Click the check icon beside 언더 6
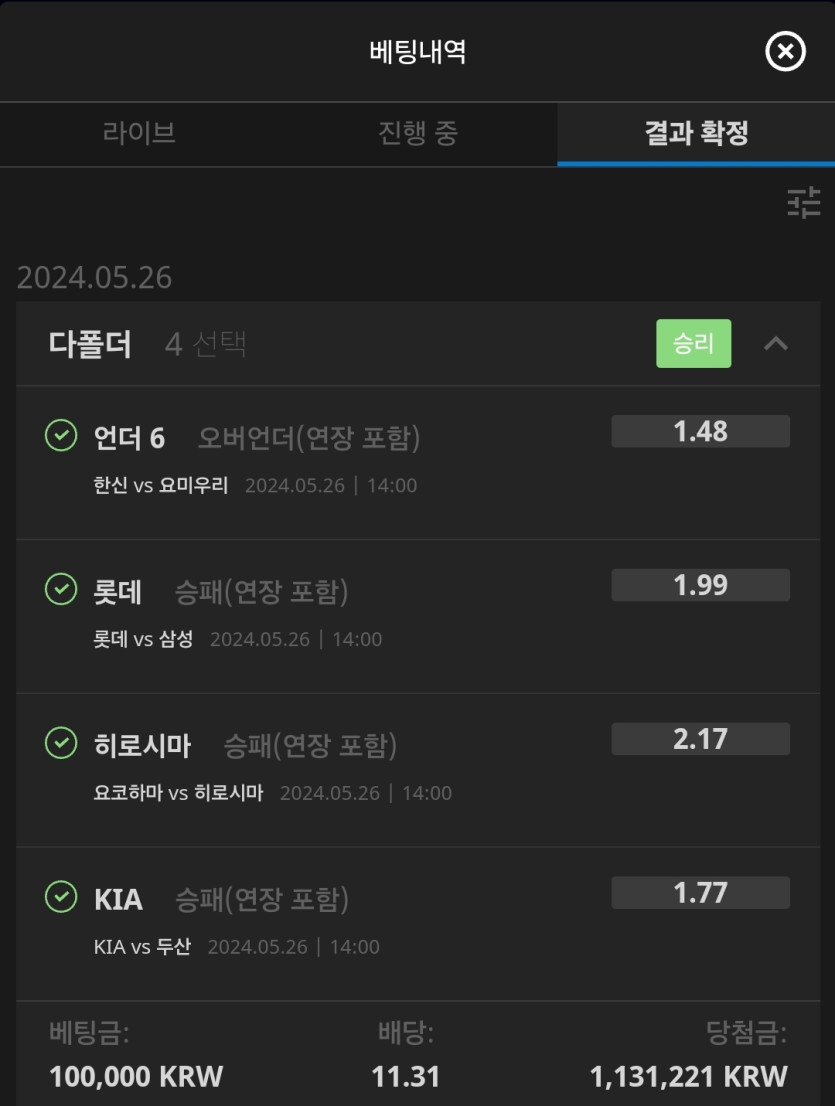The height and width of the screenshot is (1106, 835). tap(61, 436)
